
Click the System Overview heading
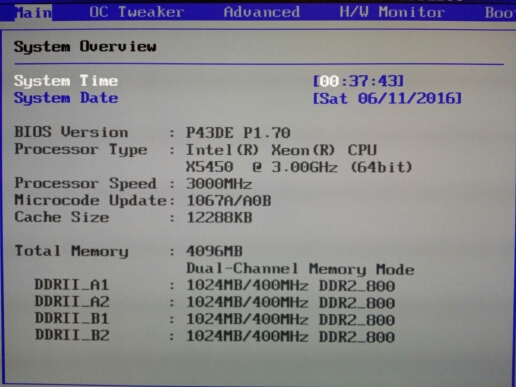(x=85, y=47)
